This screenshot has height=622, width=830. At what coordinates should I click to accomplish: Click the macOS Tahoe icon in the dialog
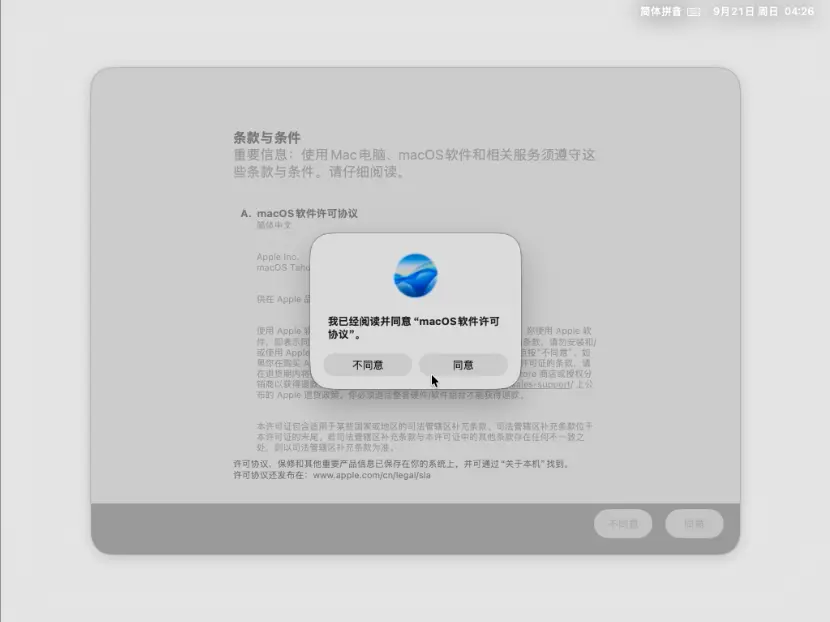coord(416,275)
